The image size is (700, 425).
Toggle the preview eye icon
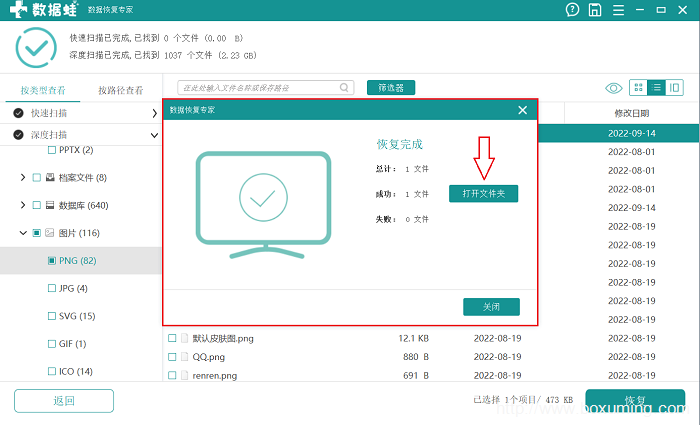[x=613, y=88]
